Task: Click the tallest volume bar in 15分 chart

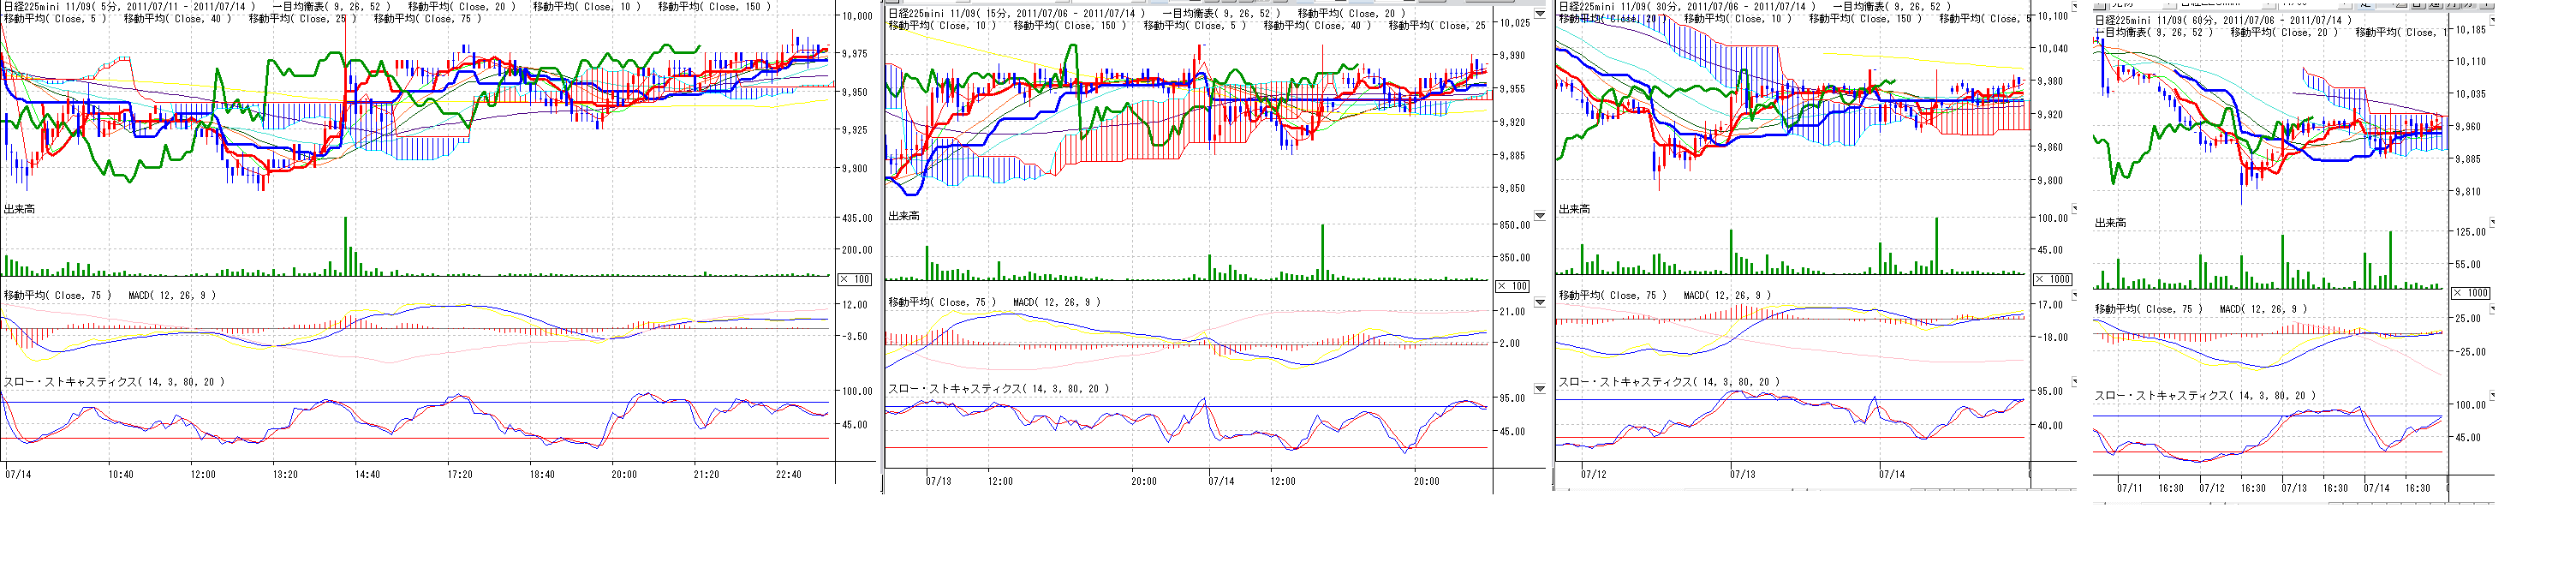Action: pyautogui.click(x=1322, y=252)
